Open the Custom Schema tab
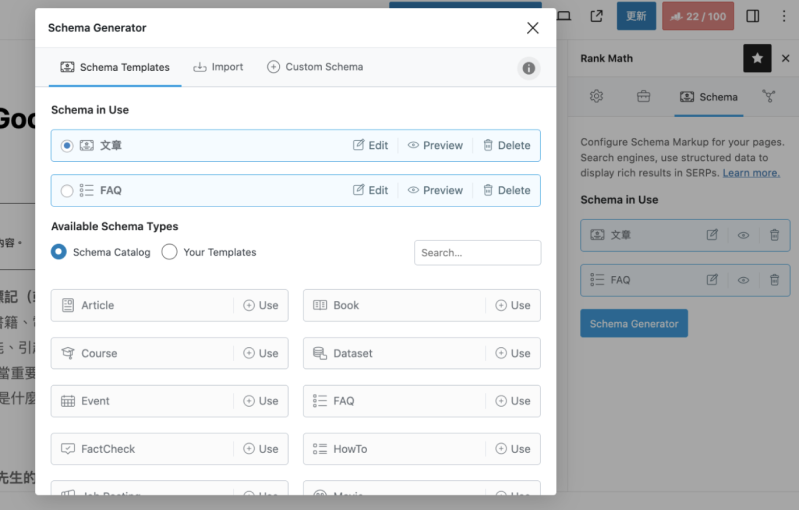The width and height of the screenshot is (799, 510). [x=315, y=67]
